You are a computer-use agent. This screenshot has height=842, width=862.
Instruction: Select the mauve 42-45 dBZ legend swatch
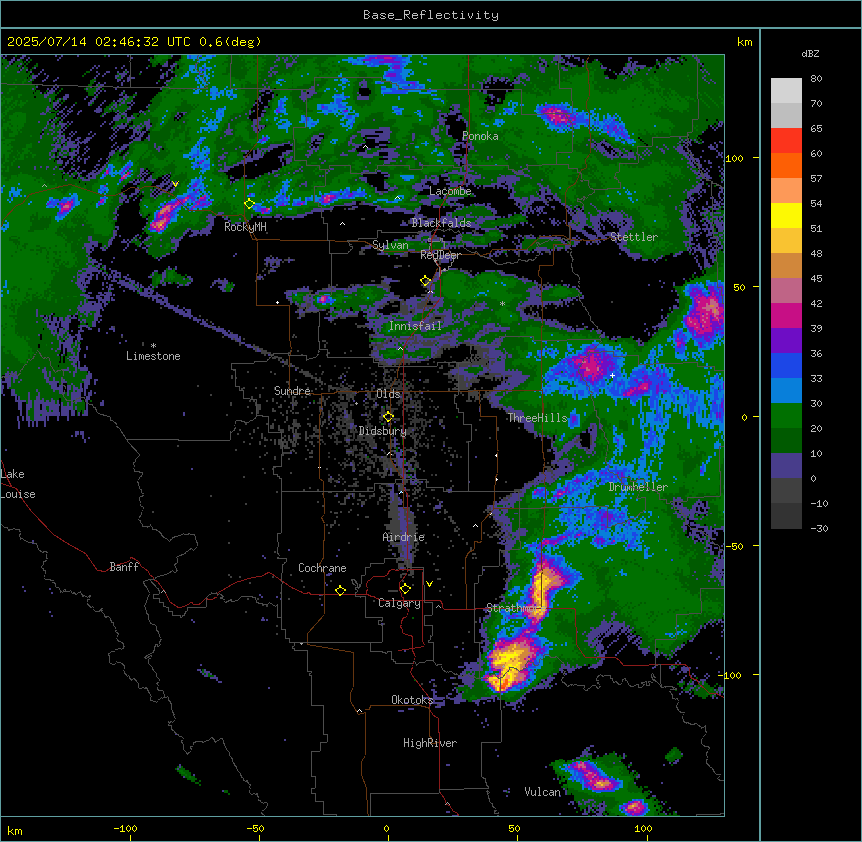pos(786,291)
